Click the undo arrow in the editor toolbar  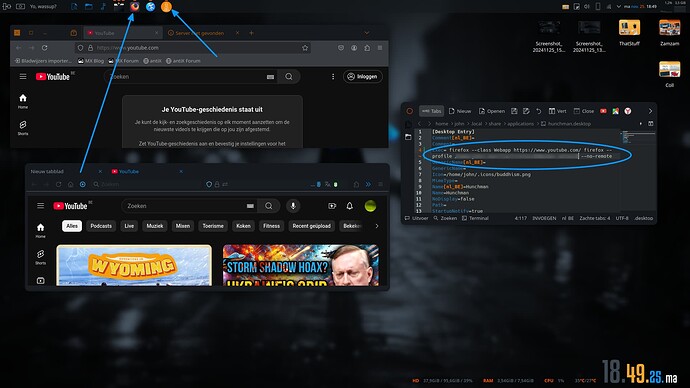tap(538, 111)
